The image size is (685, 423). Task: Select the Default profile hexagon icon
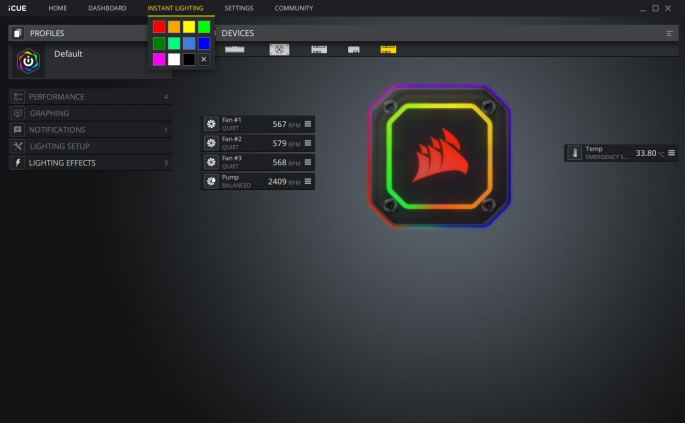pyautogui.click(x=28, y=61)
